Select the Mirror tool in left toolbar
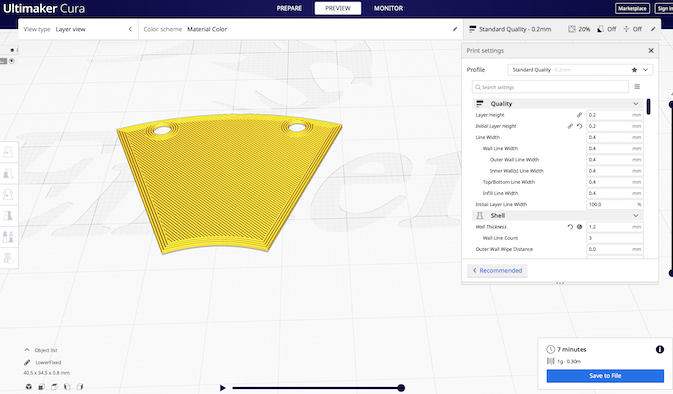 tap(8, 215)
